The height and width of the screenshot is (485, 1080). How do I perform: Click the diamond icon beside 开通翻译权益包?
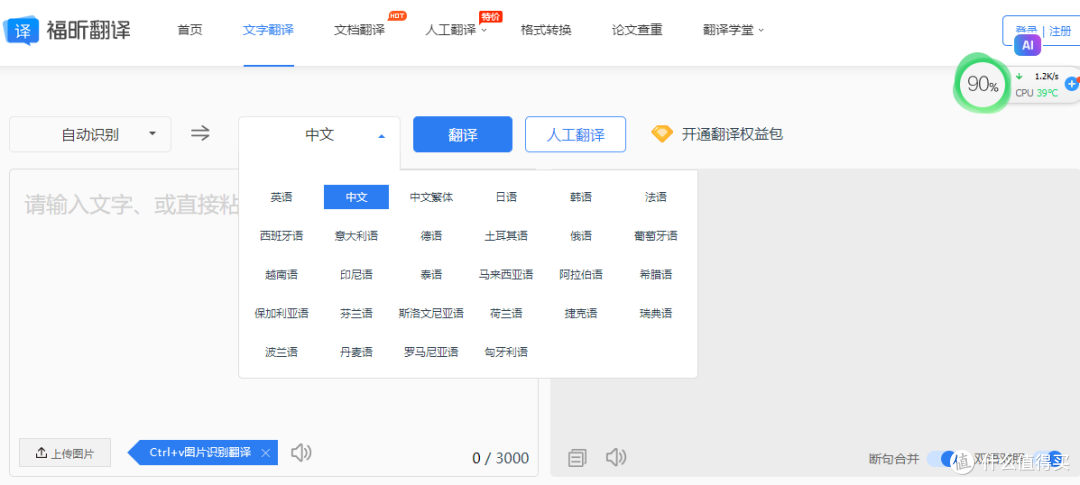662,134
